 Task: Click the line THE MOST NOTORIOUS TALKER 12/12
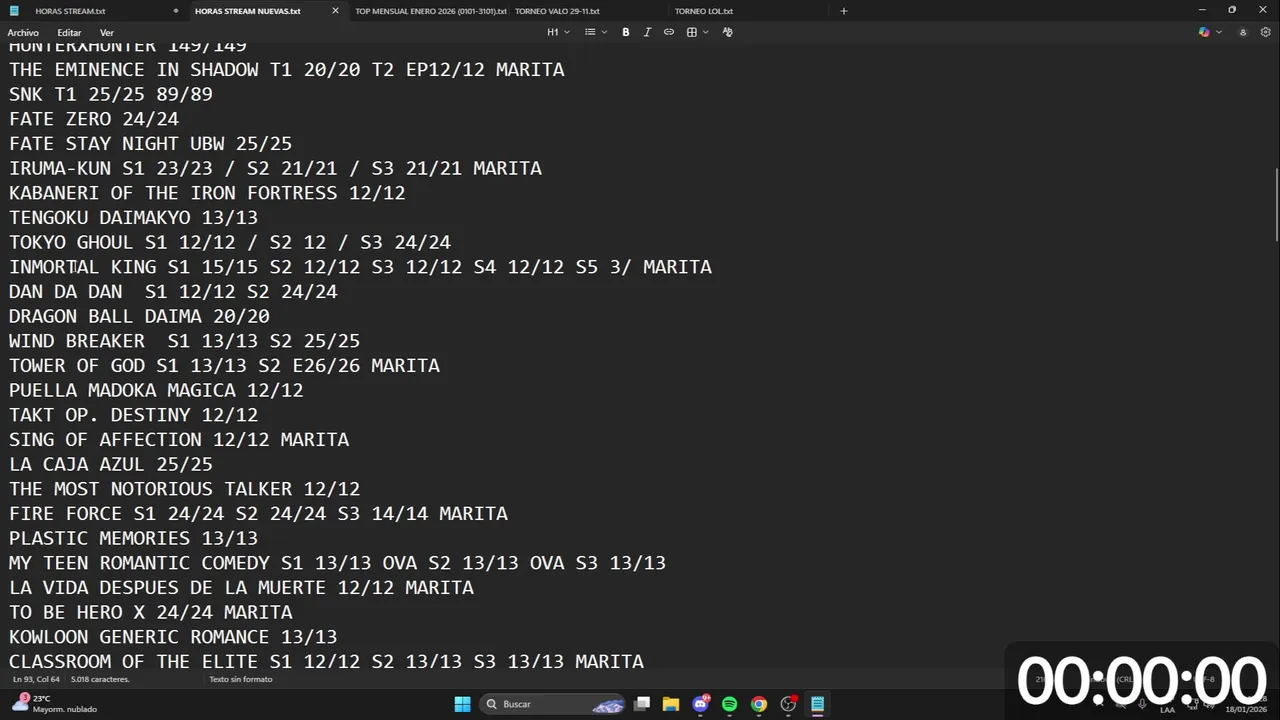184,489
